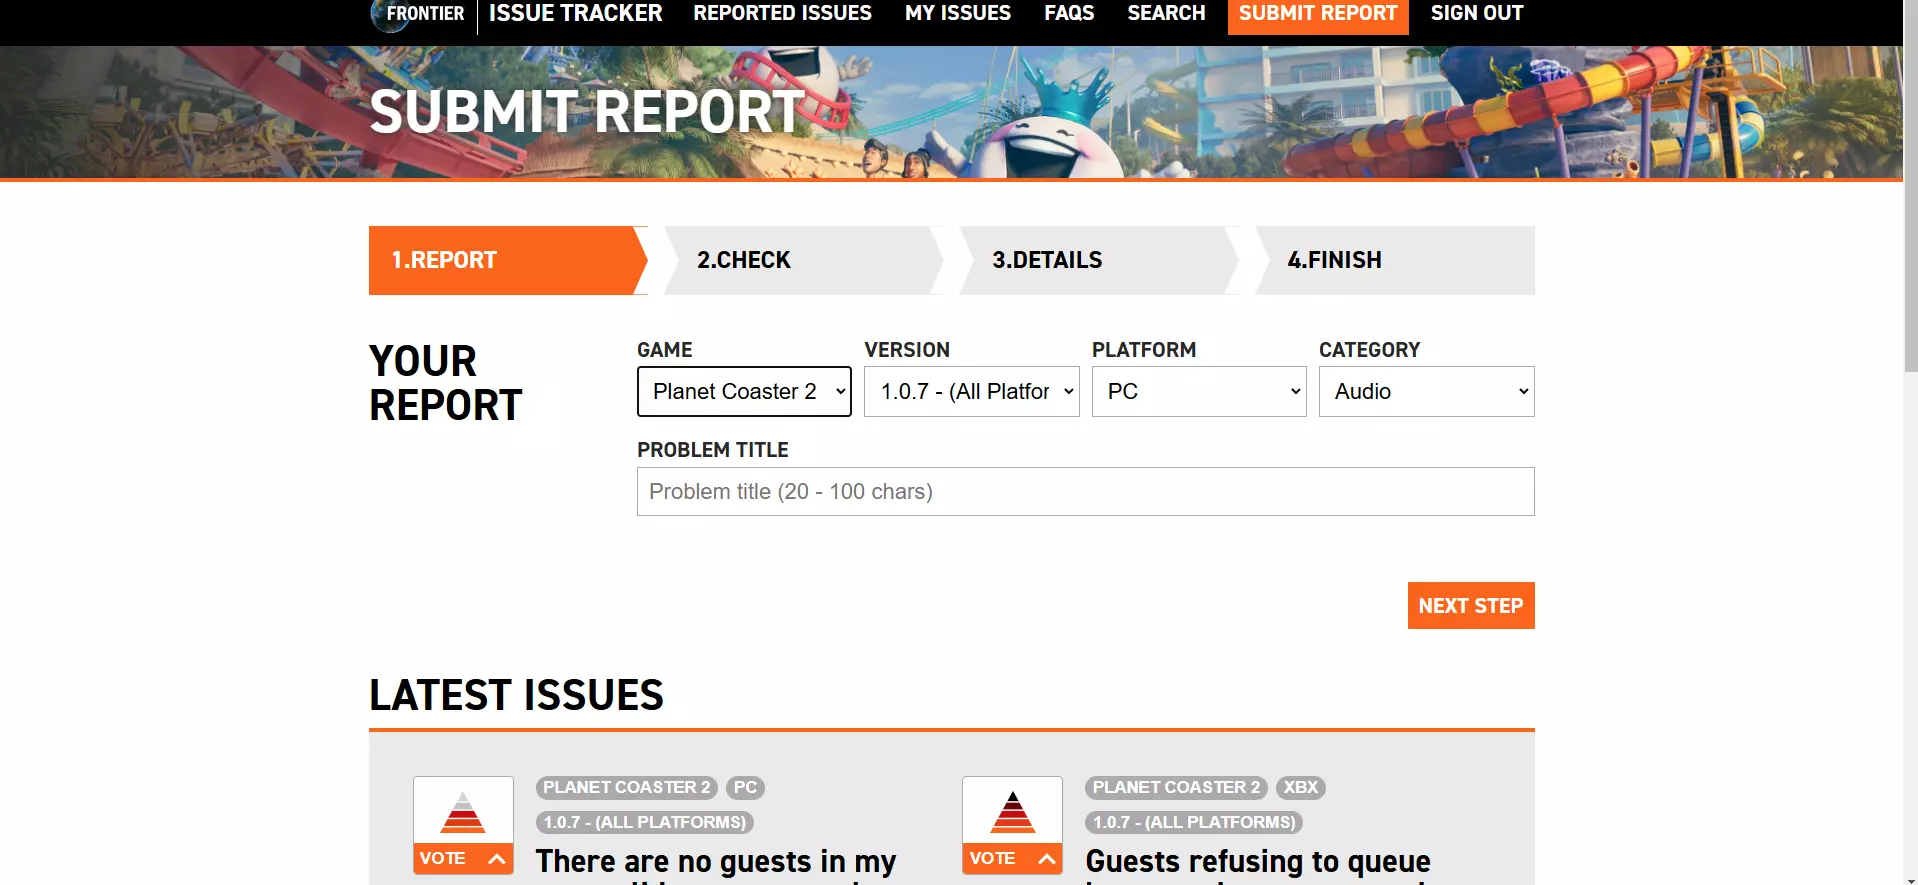
Task: Select the 2.Check step tab
Action: tap(803, 260)
